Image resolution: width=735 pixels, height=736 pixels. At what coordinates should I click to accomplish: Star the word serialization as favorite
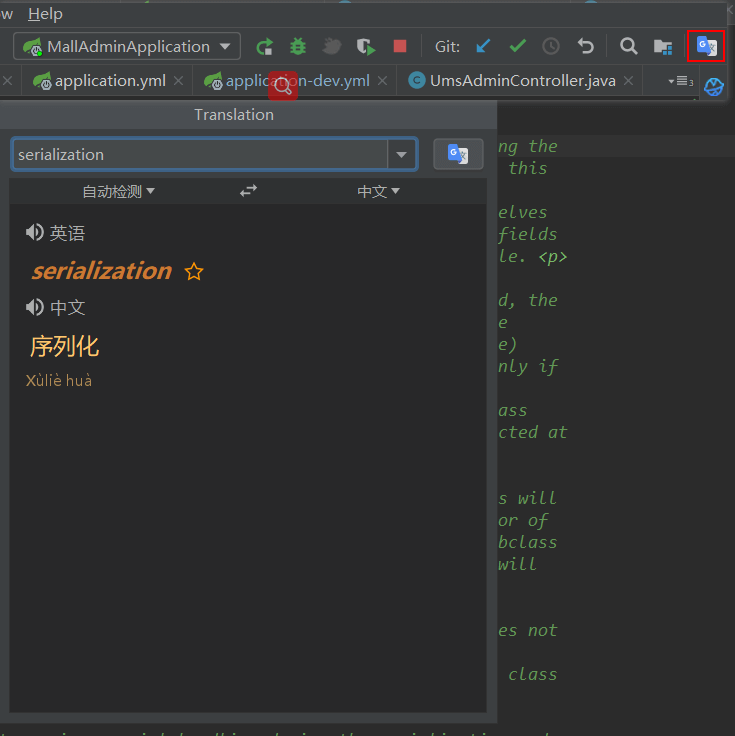pyautogui.click(x=194, y=271)
